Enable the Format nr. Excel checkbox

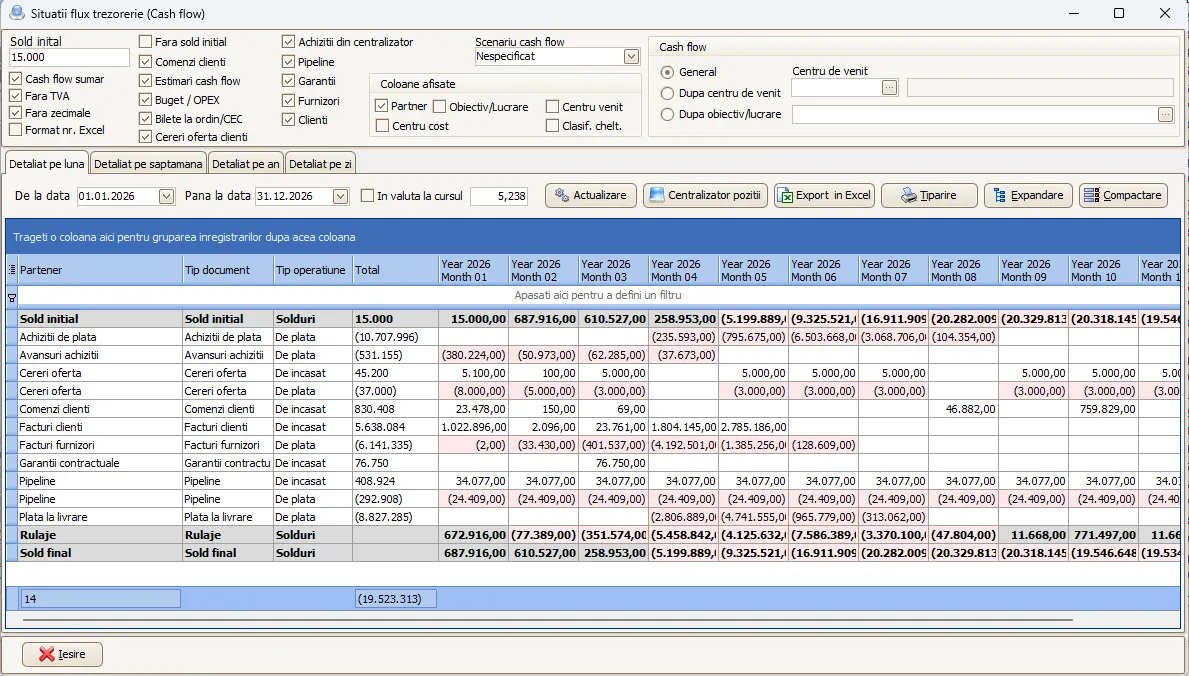15,130
